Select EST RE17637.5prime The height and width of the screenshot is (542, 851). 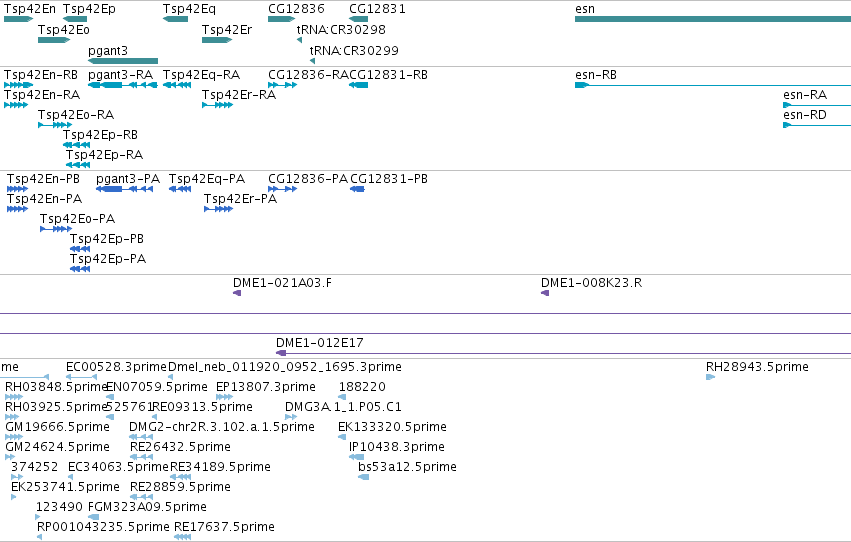pos(224,527)
